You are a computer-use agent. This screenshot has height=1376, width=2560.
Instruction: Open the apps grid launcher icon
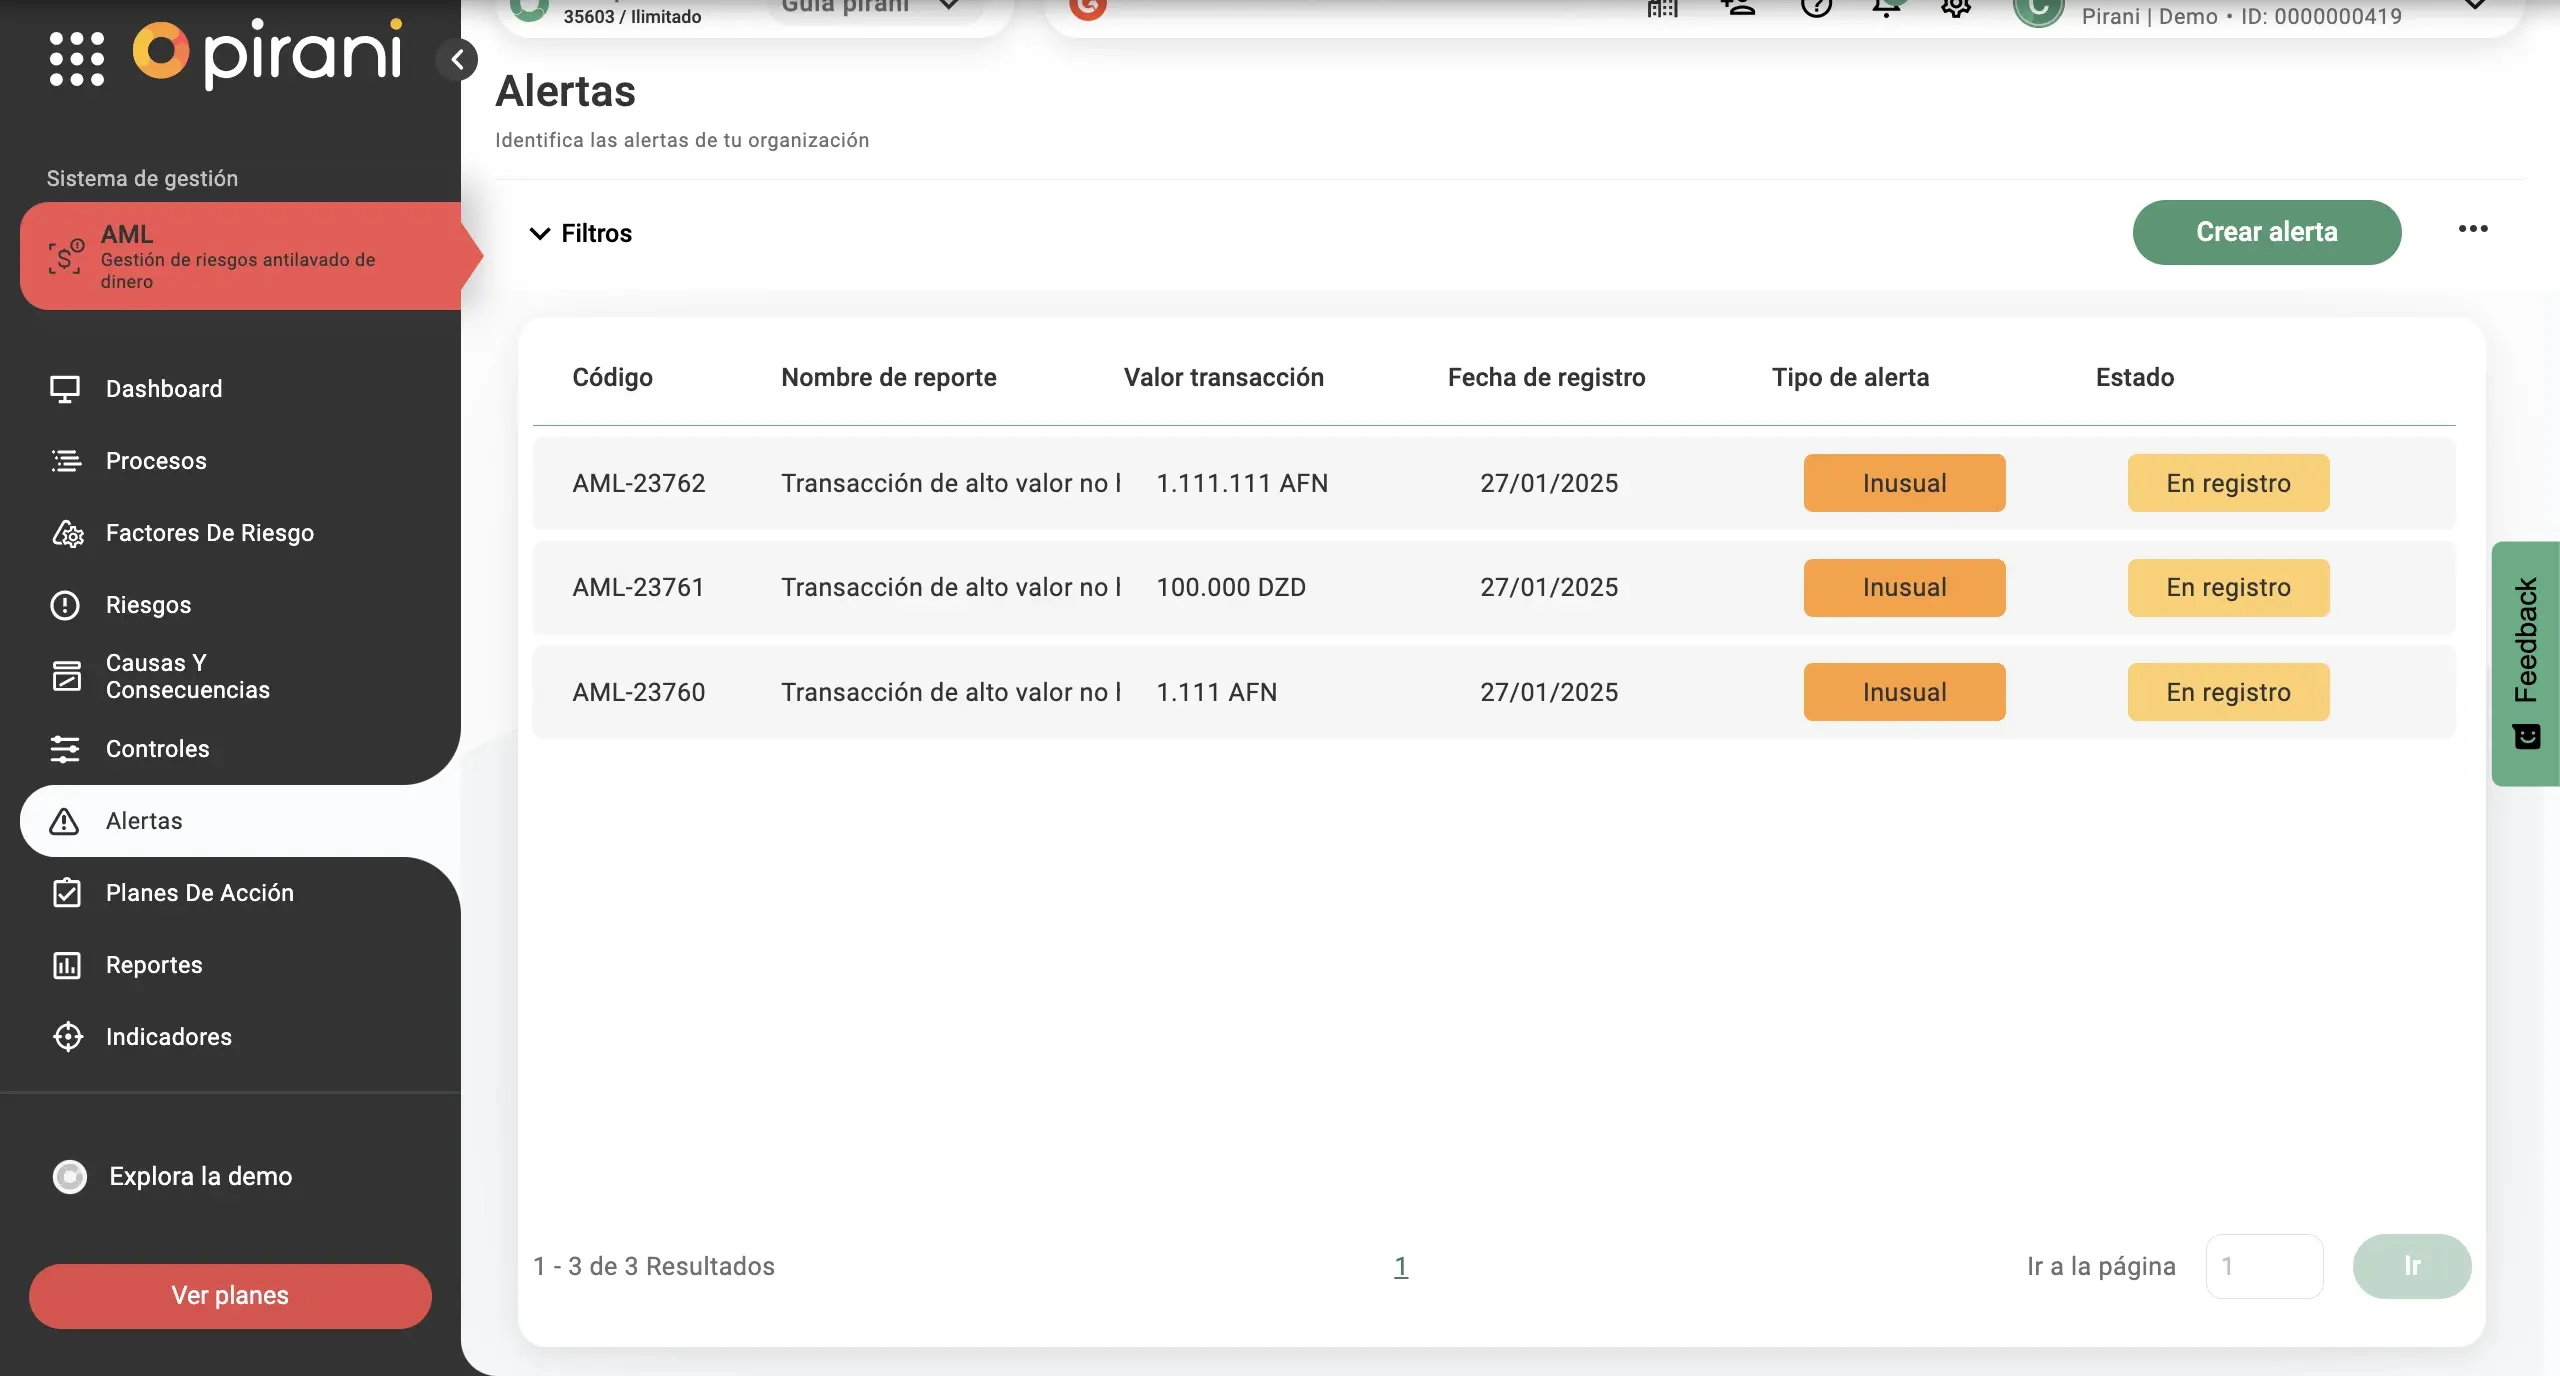[x=77, y=58]
